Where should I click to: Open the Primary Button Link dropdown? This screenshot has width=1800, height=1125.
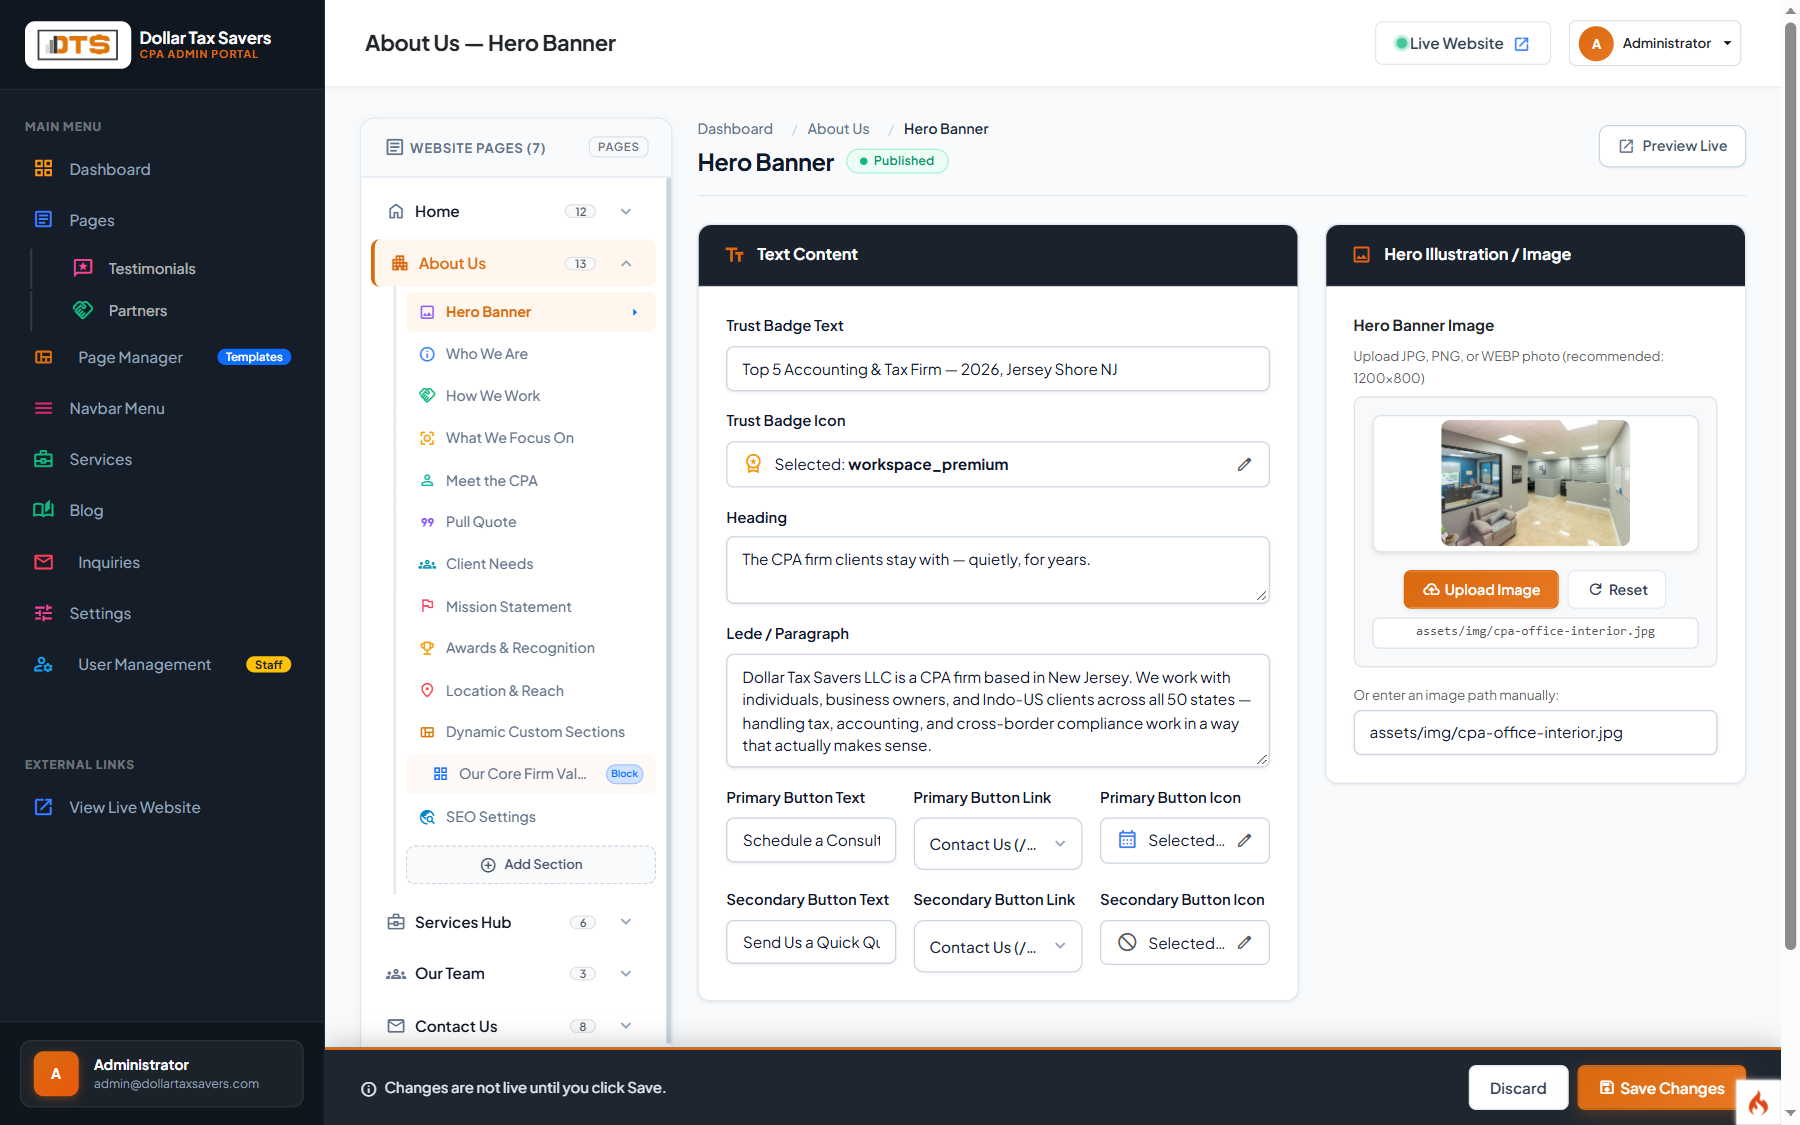997,844
